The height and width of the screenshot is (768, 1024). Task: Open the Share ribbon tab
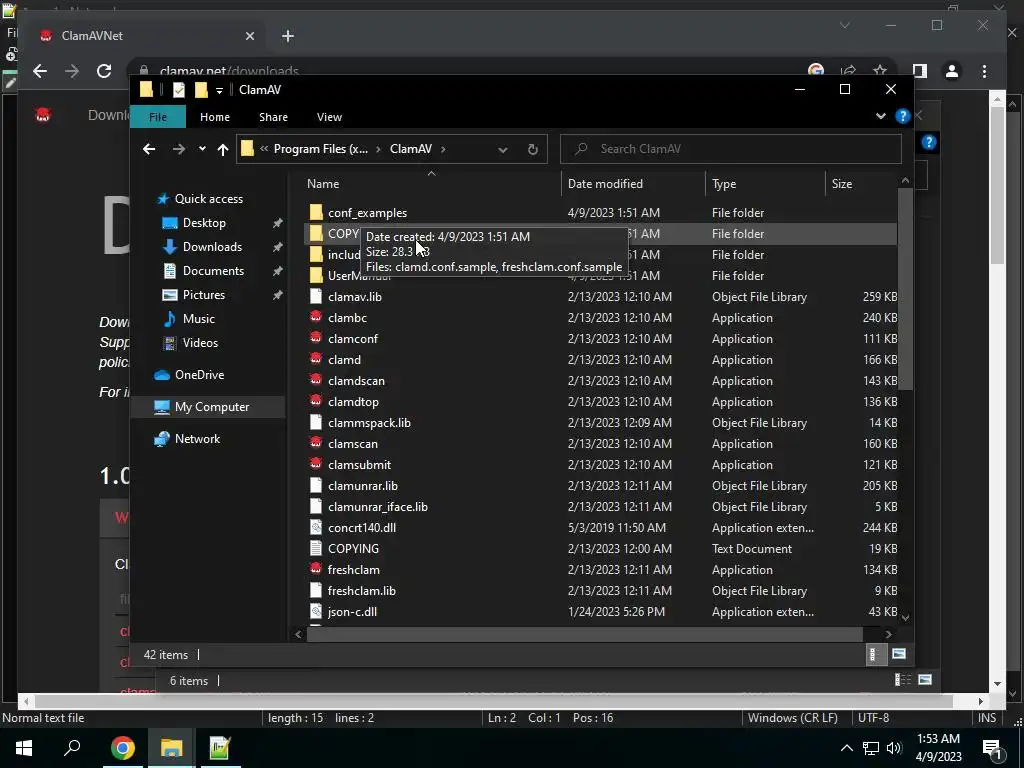[x=273, y=117]
